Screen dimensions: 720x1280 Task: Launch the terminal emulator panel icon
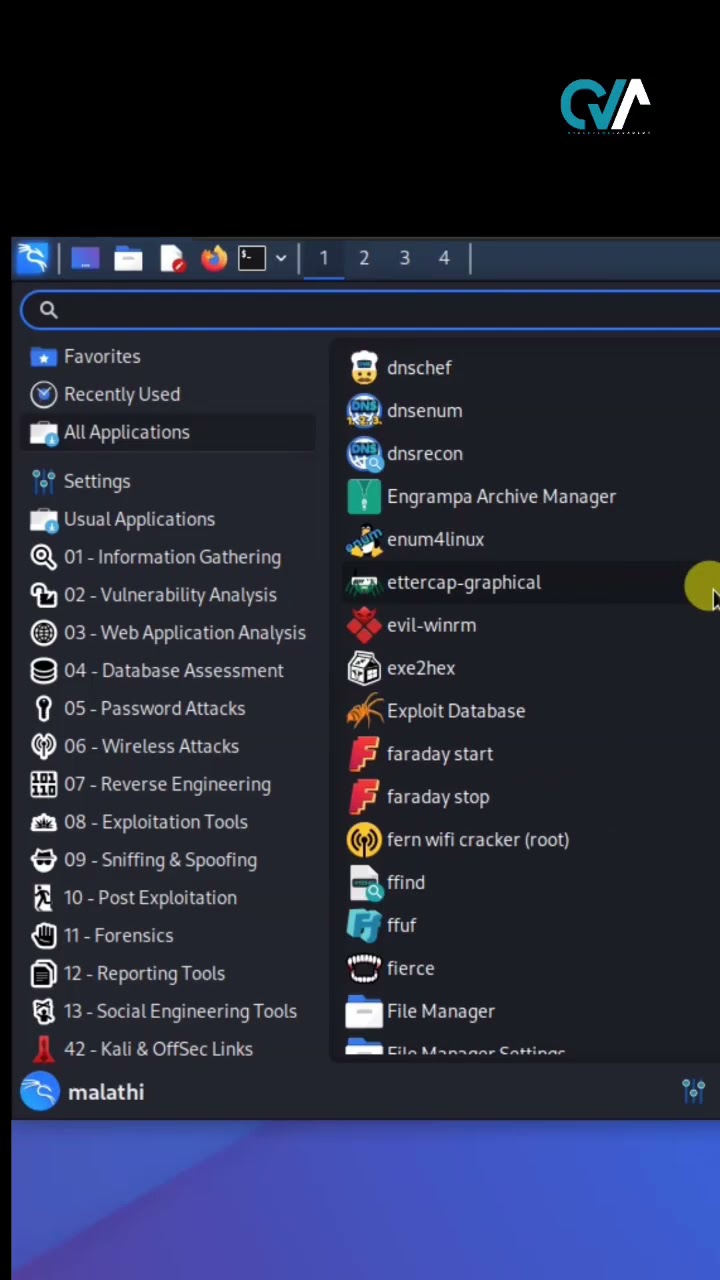(252, 259)
